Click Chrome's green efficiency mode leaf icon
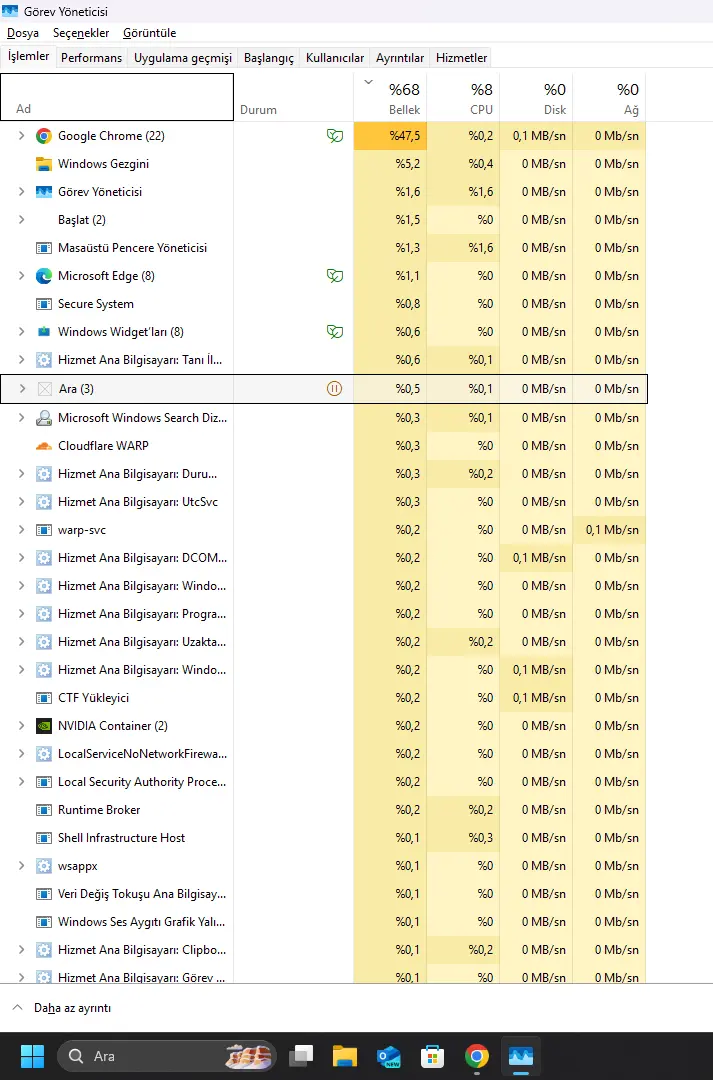The image size is (713, 1080). coord(335,136)
